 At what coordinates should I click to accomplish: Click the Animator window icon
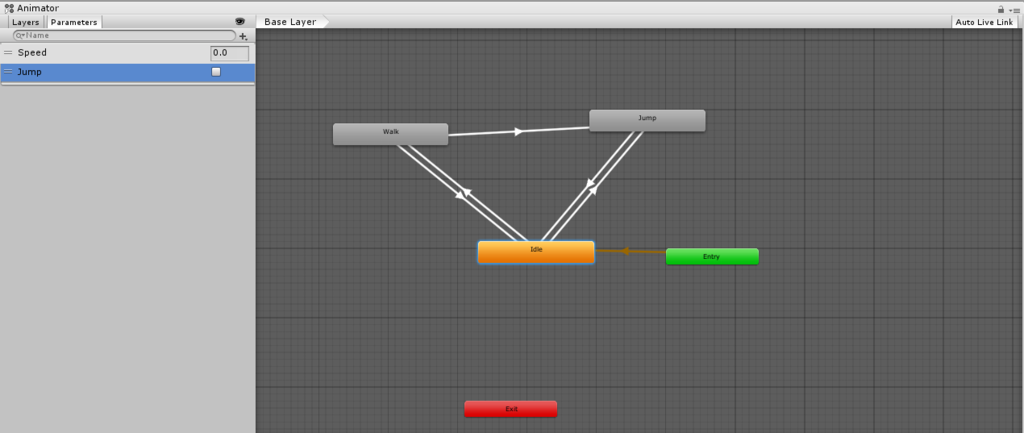click(9, 8)
